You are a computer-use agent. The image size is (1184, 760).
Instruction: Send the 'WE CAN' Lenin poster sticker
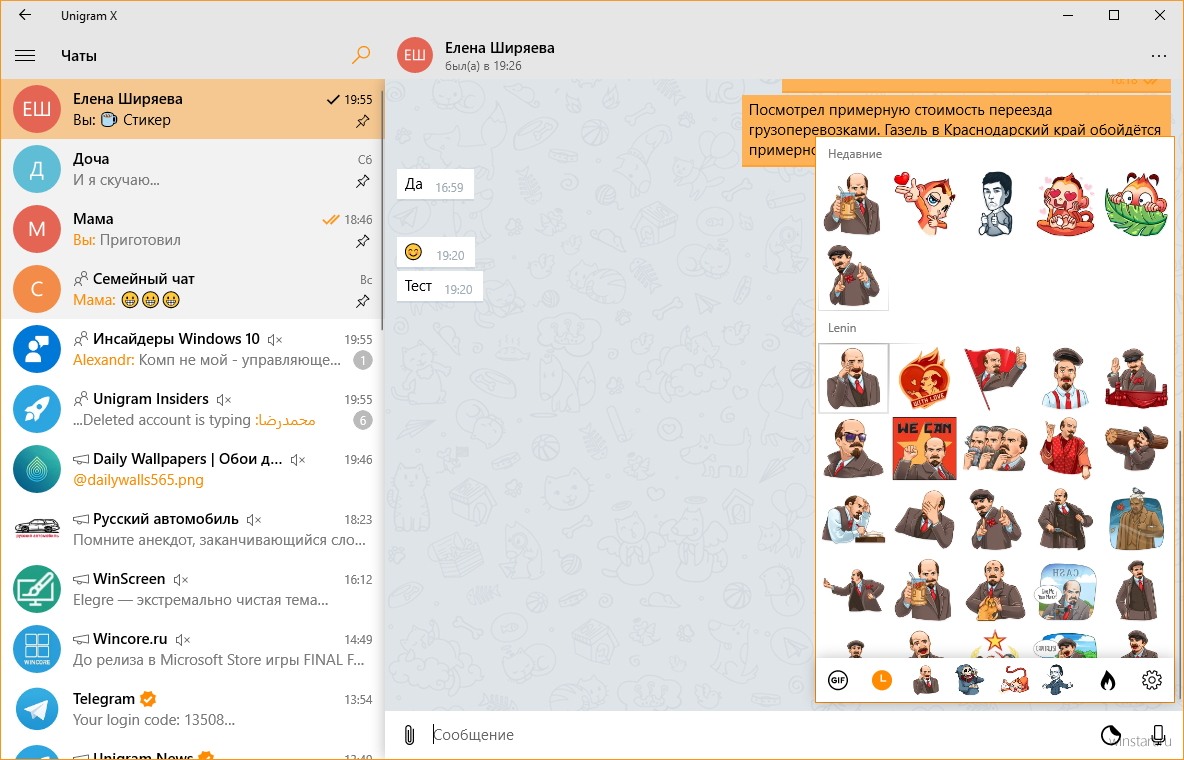(925, 448)
